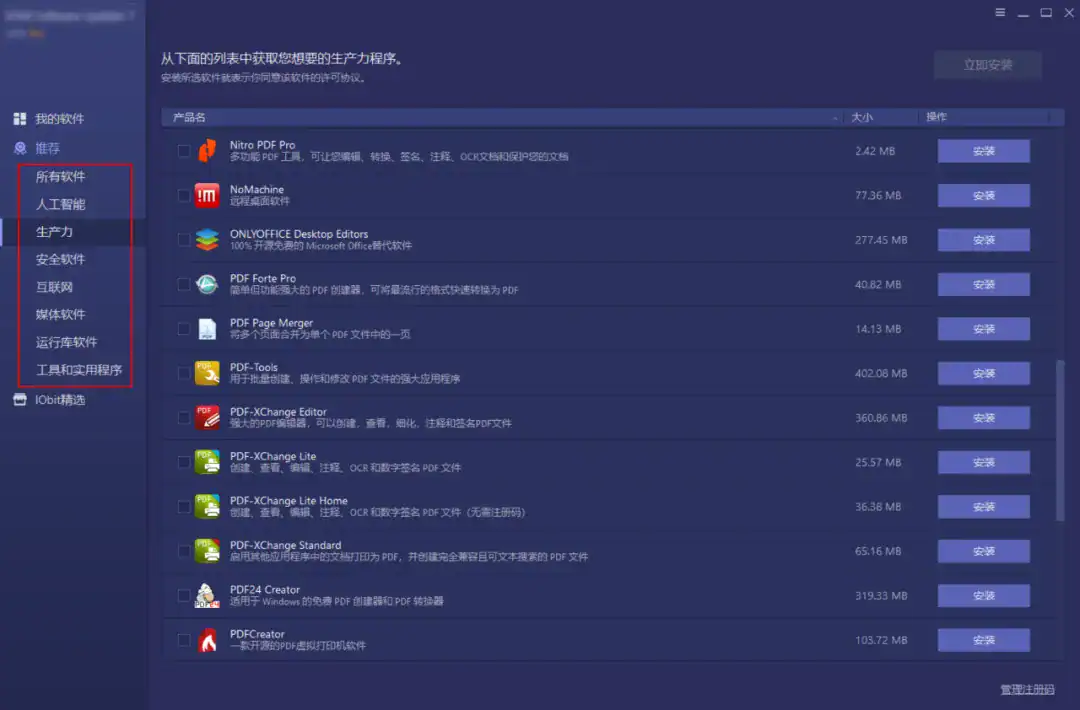1080x710 pixels.
Task: Check the PDF24 Creator checkbox
Action: click(184, 595)
